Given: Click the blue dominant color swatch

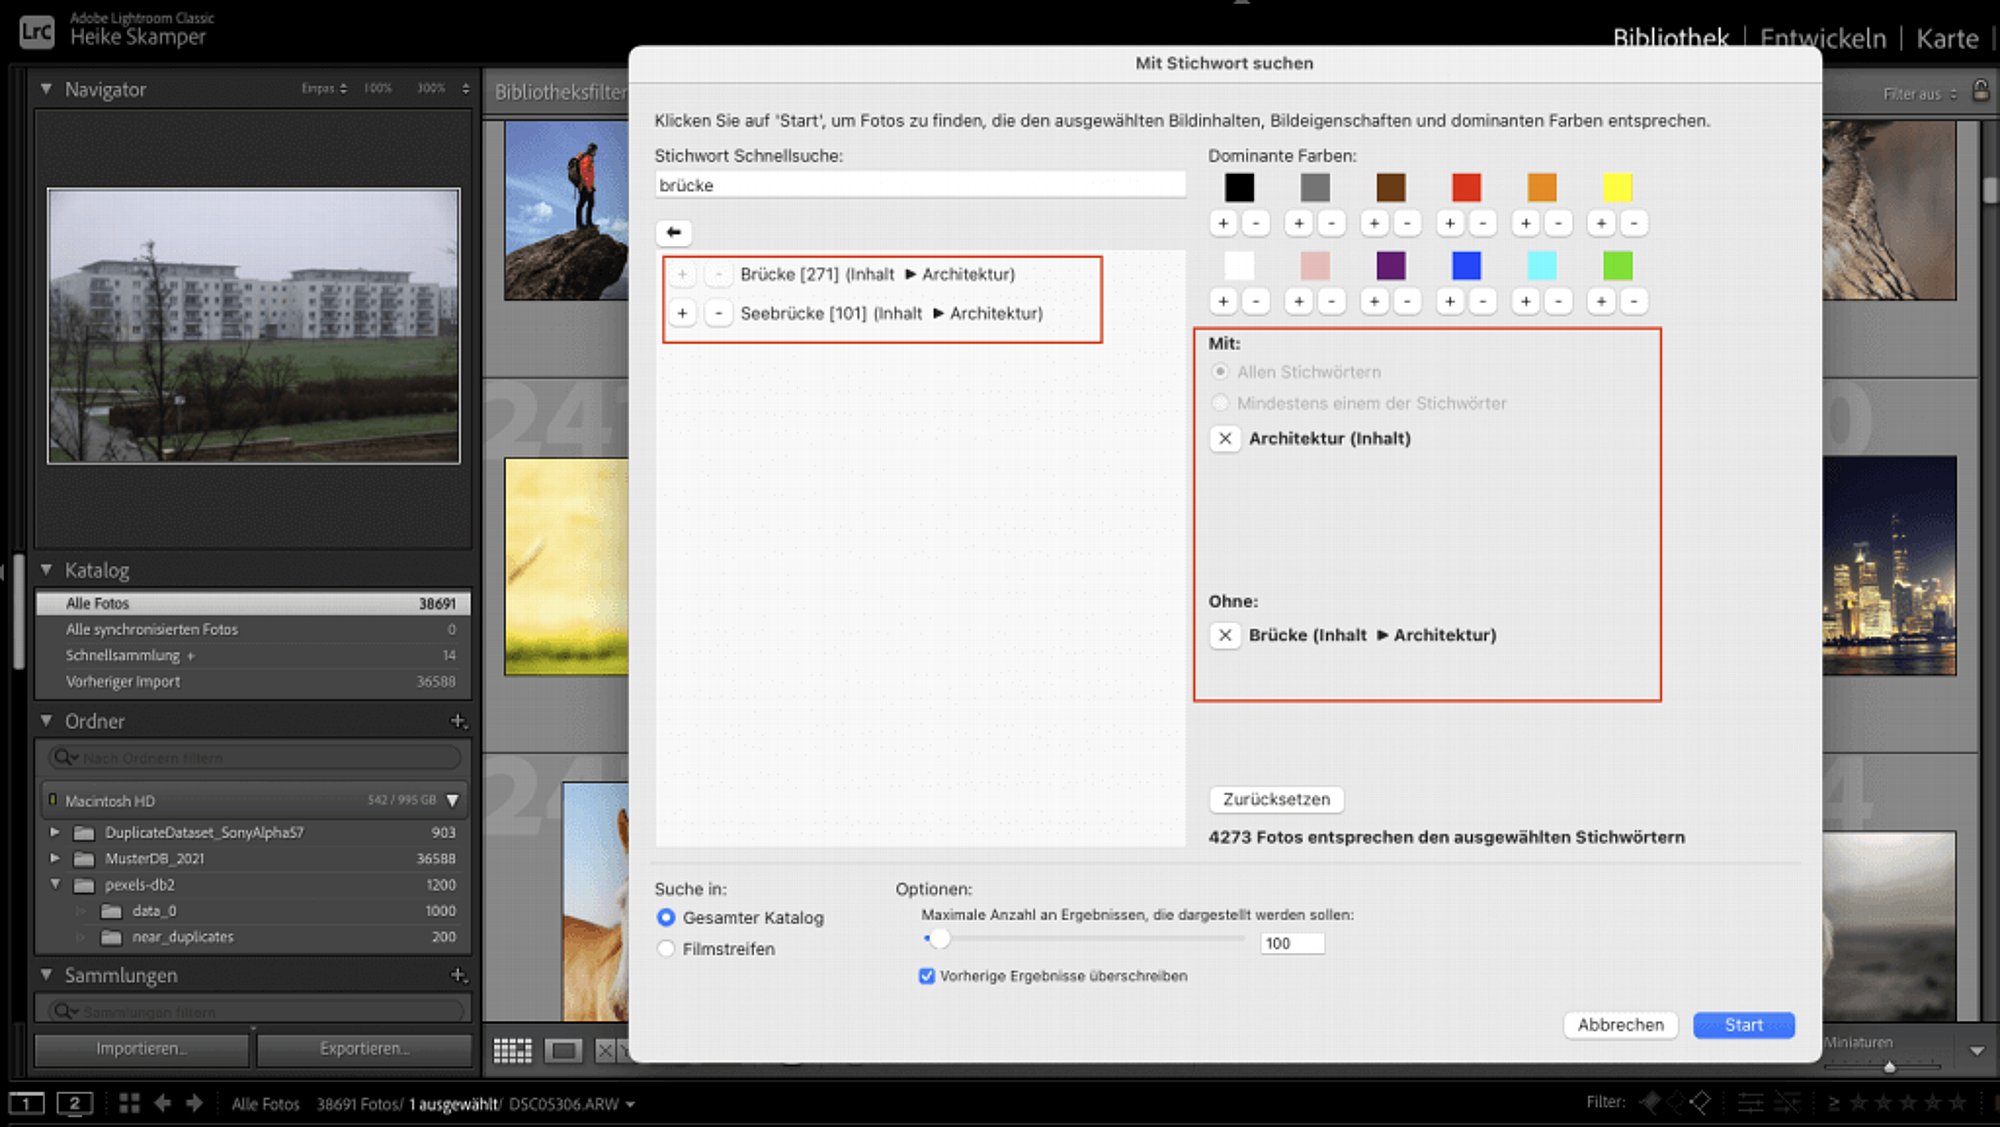Looking at the screenshot, I should [x=1466, y=265].
